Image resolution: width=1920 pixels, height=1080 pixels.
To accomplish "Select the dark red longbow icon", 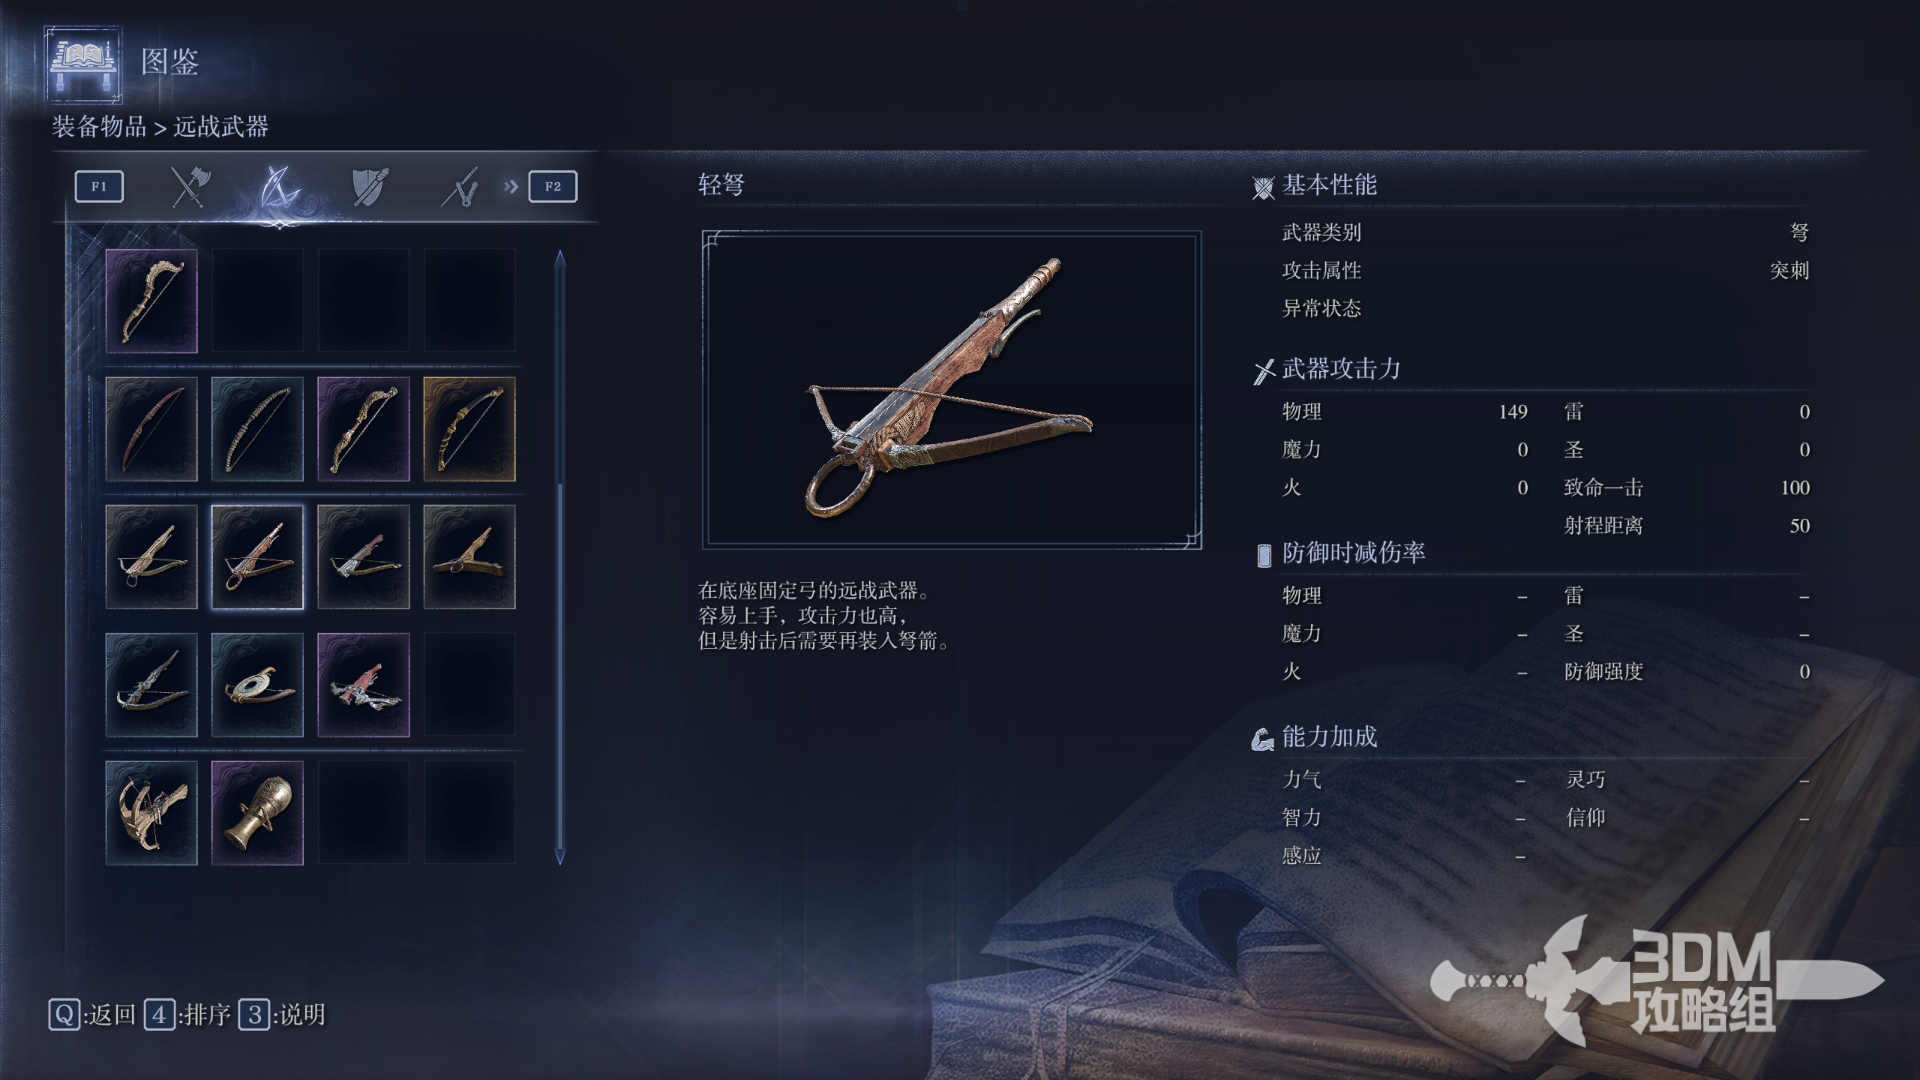I will [152, 429].
